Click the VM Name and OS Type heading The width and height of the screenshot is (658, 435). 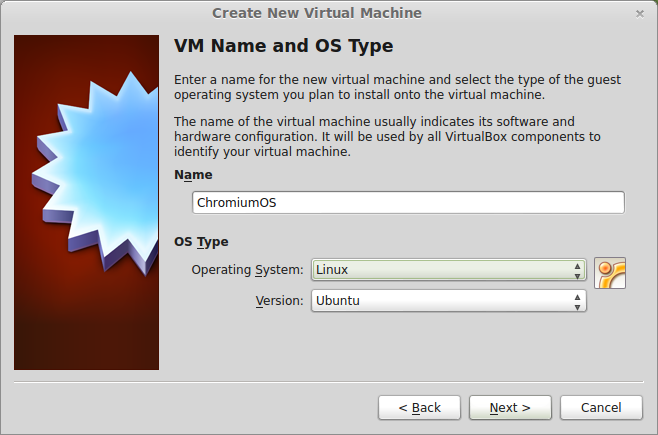(x=284, y=47)
